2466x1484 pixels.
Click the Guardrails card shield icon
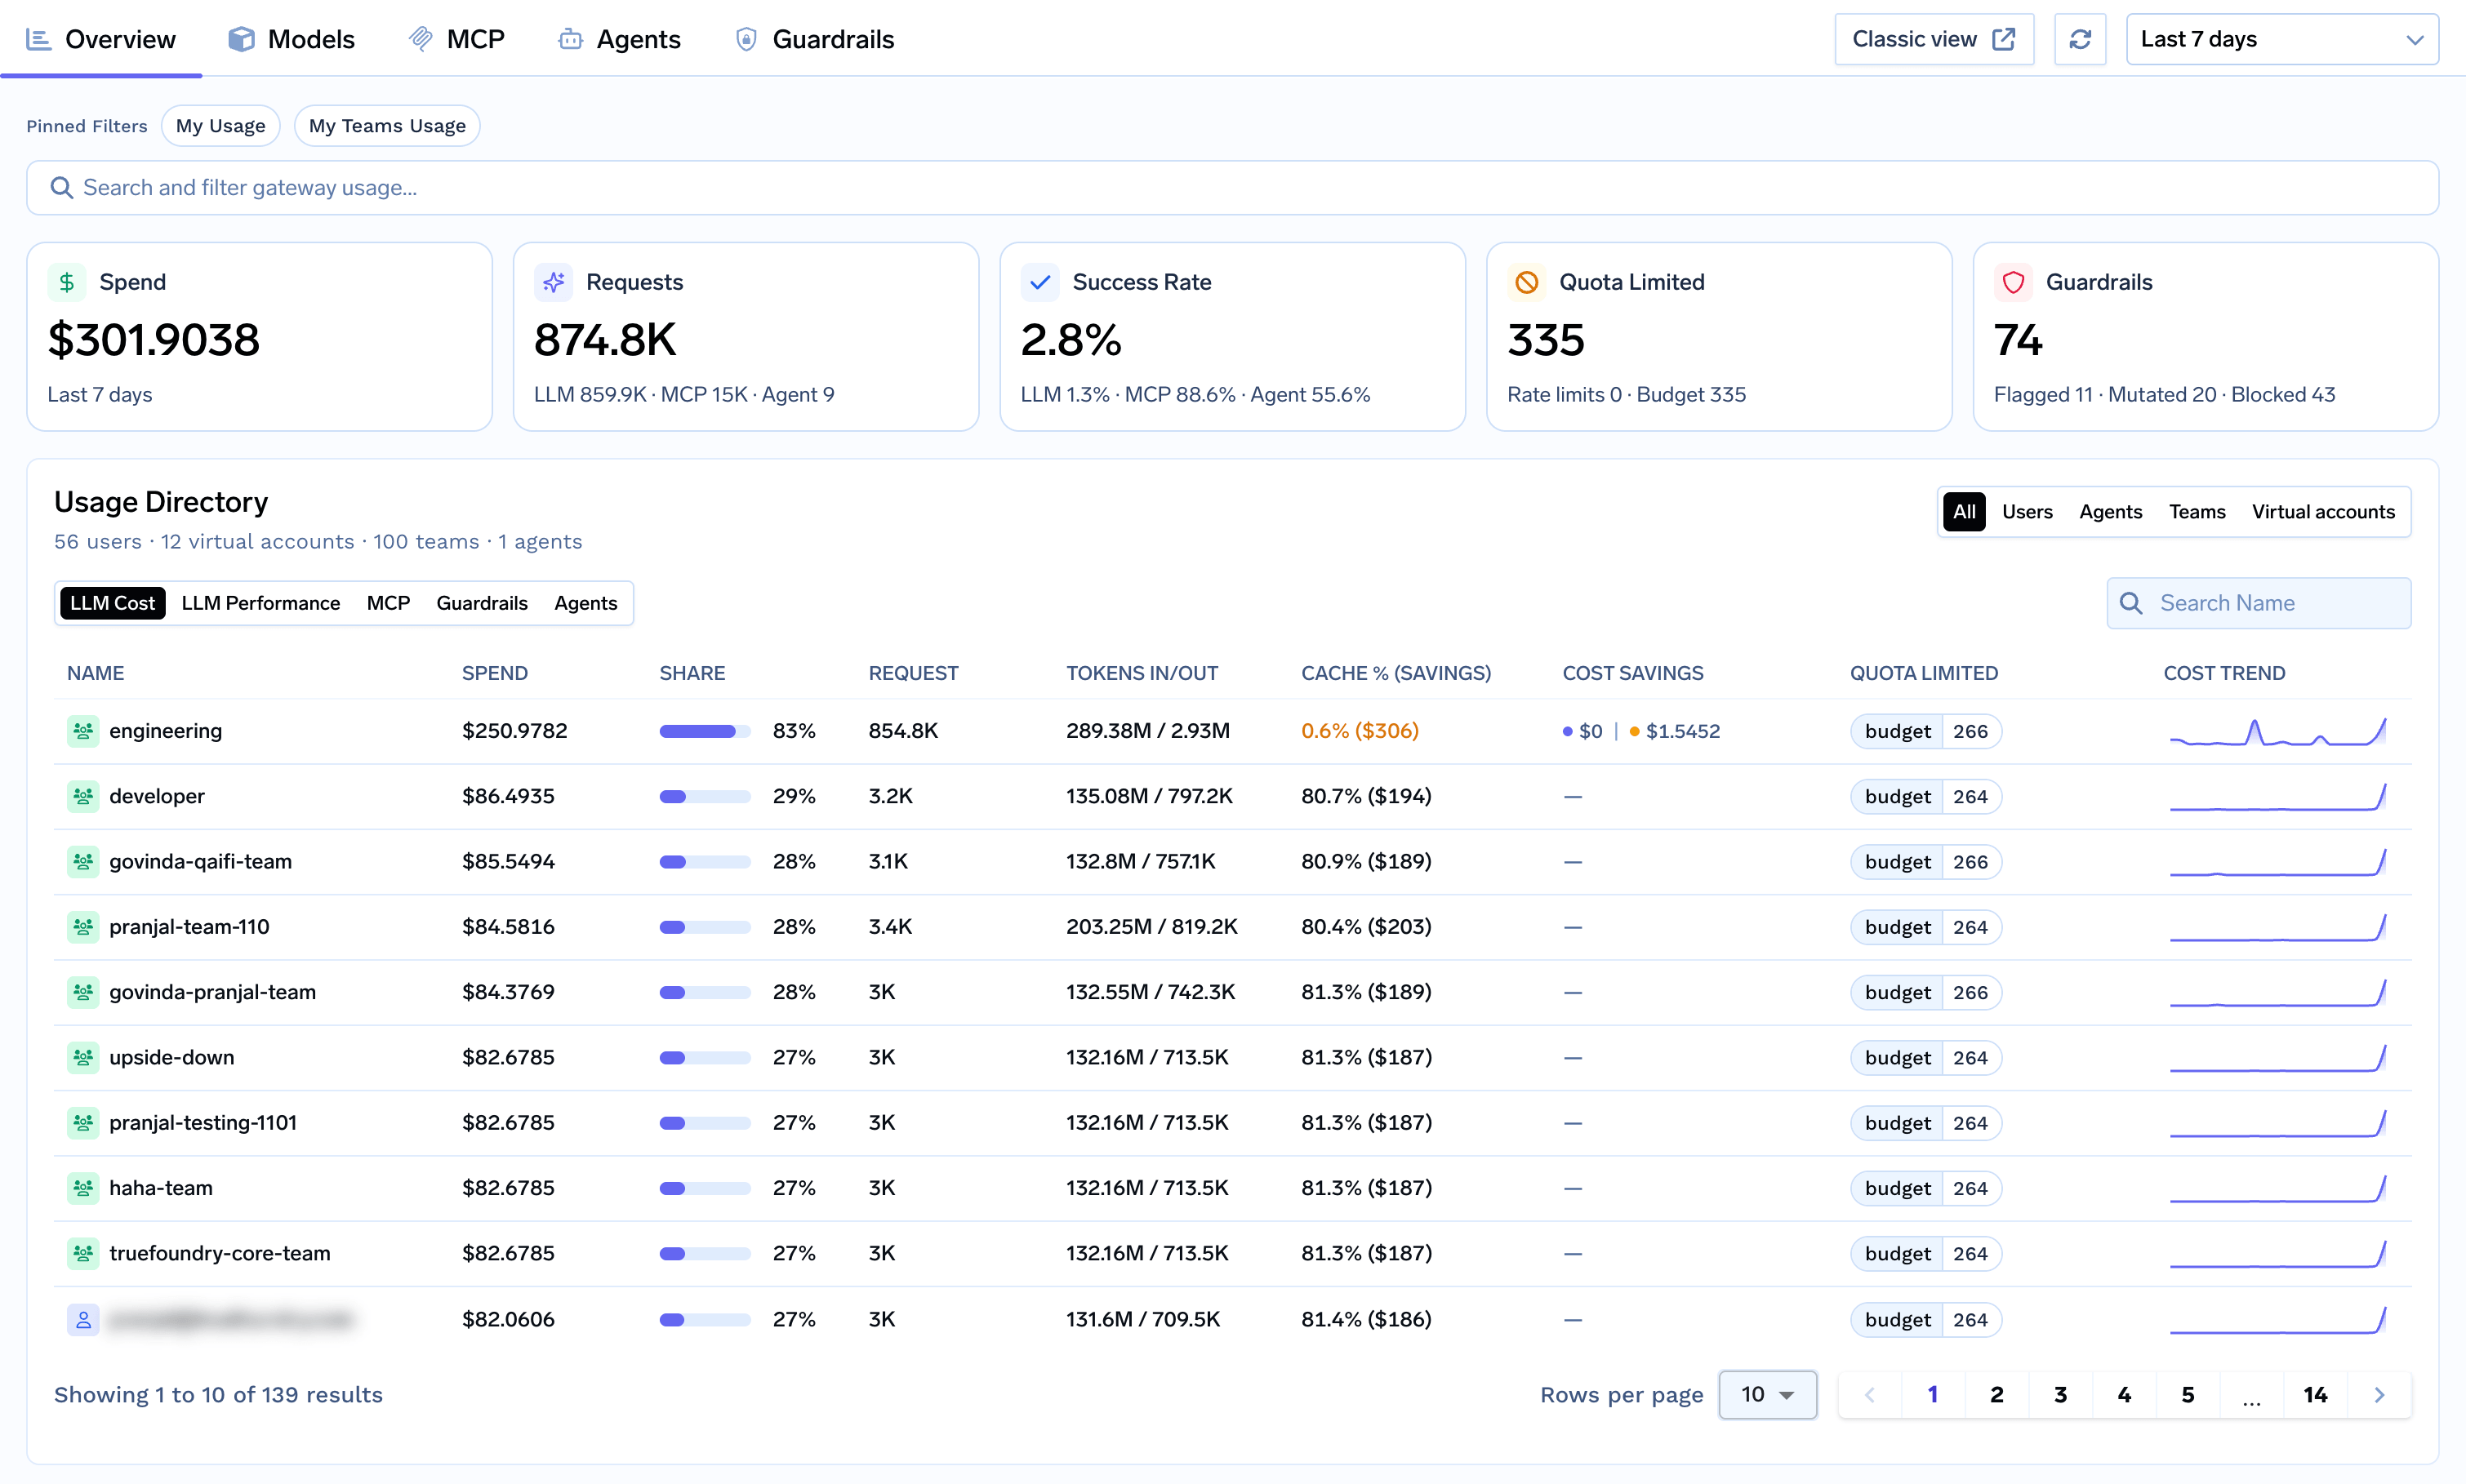(2013, 282)
